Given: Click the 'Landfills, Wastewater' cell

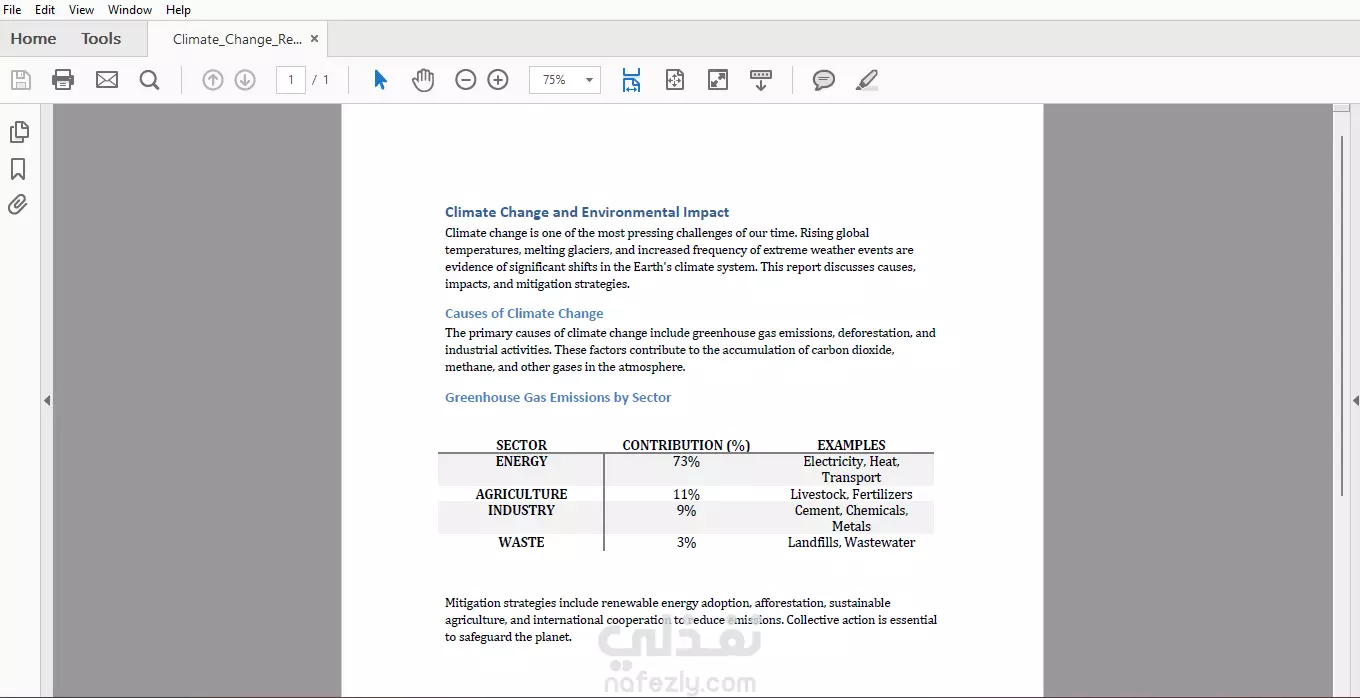Looking at the screenshot, I should tap(851, 542).
